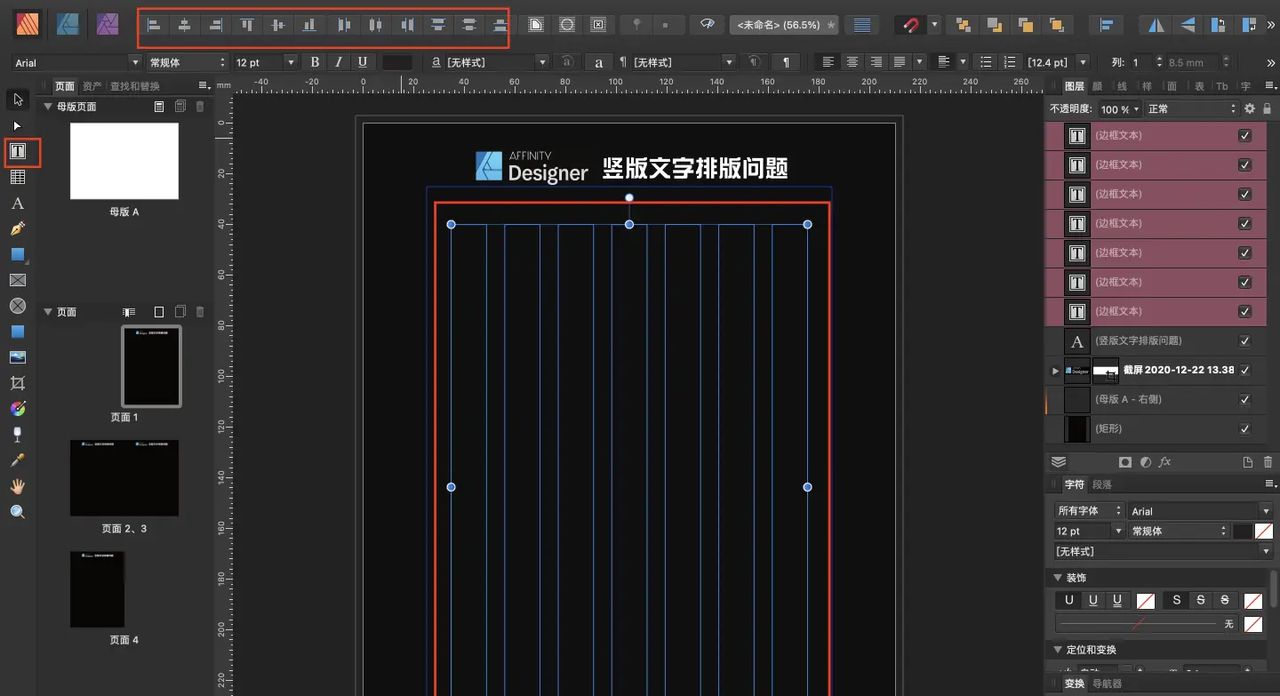The image size is (1280, 696).
Task: Uncheck the 截屏 2020-12-22 layer checkbox
Action: 1245,370
